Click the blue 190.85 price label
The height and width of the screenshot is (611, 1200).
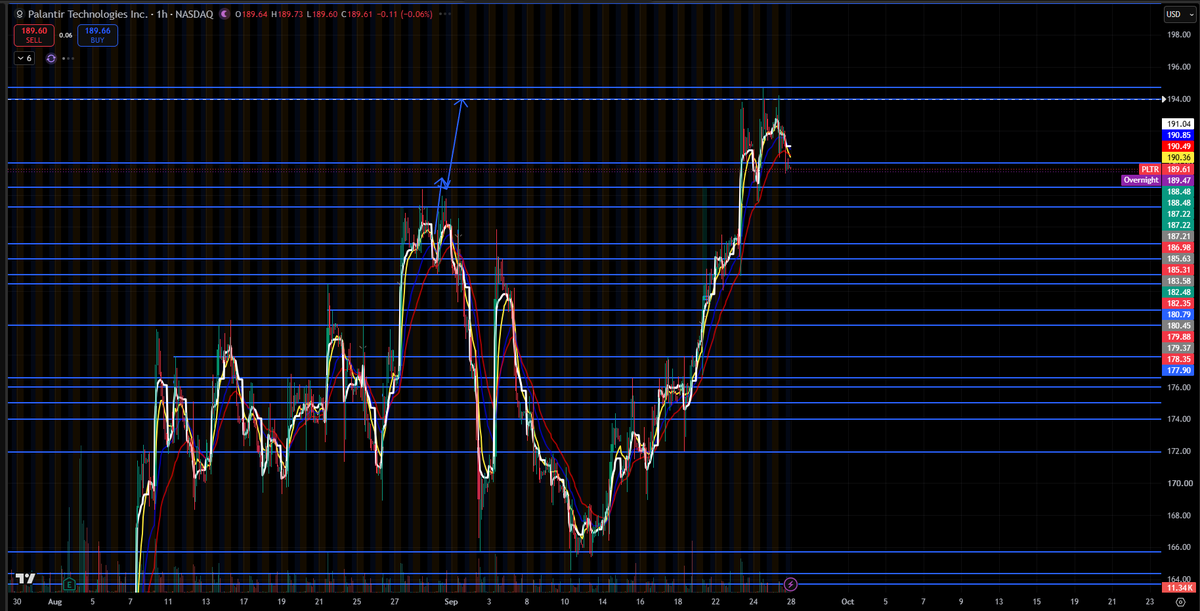coord(1176,134)
